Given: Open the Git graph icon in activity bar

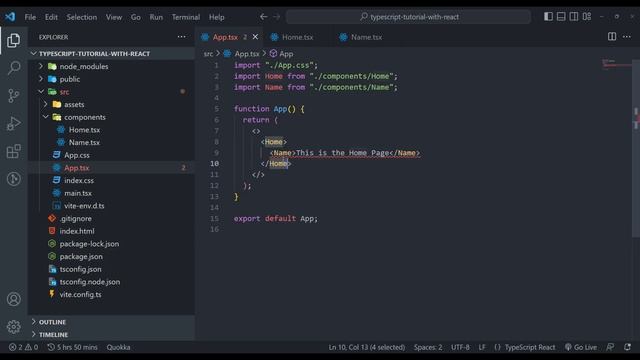Looking at the screenshot, I should coord(13,179).
